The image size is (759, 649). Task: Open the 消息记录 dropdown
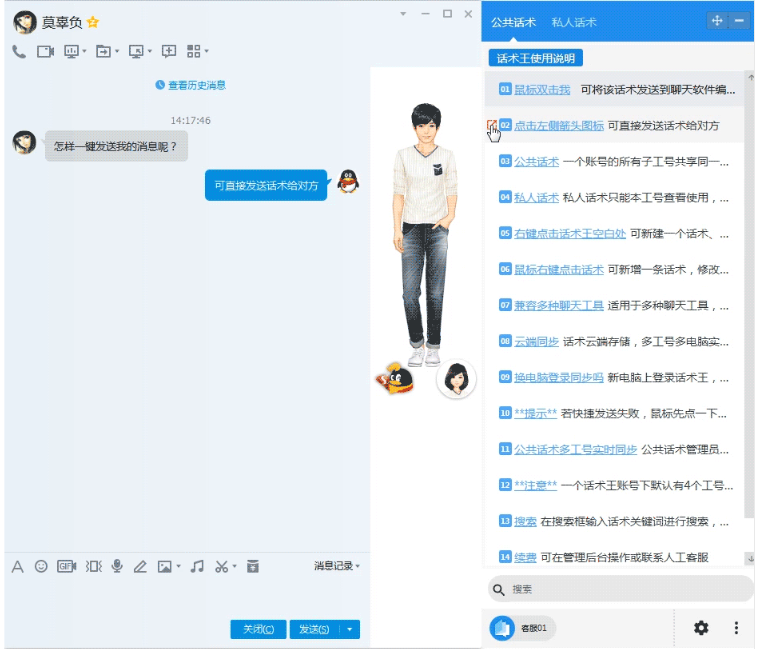pos(337,565)
